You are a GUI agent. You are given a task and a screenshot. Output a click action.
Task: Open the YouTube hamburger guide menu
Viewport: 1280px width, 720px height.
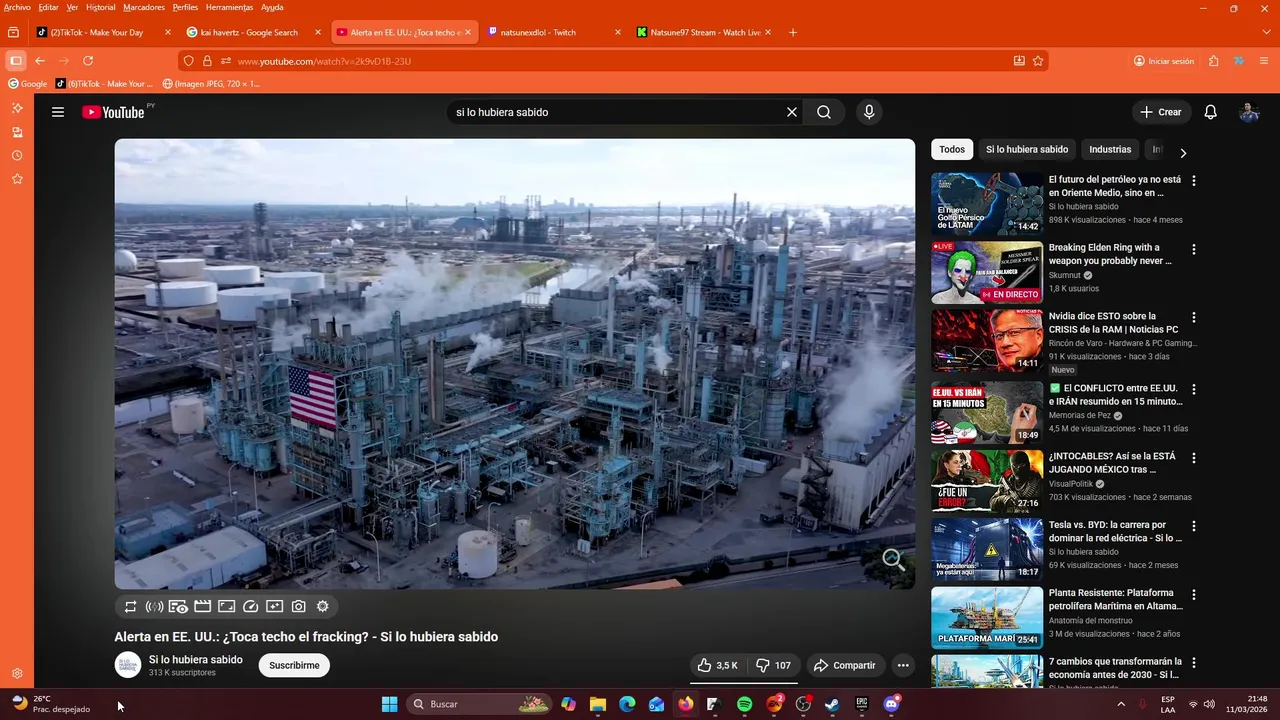[x=58, y=112]
